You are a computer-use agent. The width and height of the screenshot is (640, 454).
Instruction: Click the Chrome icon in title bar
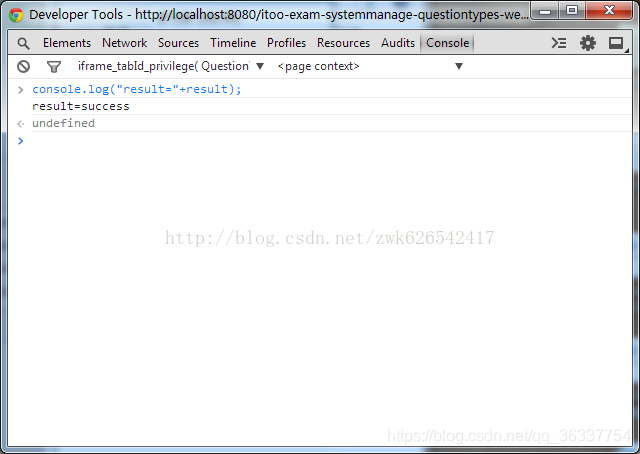click(x=16, y=15)
